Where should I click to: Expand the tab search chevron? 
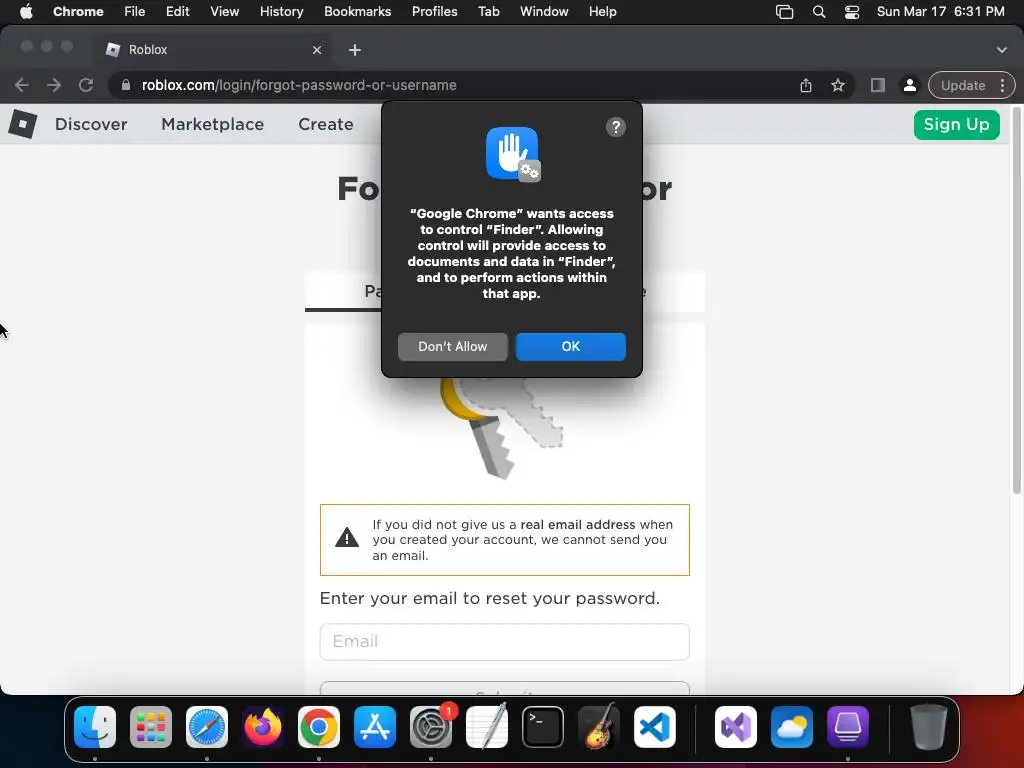(1002, 50)
